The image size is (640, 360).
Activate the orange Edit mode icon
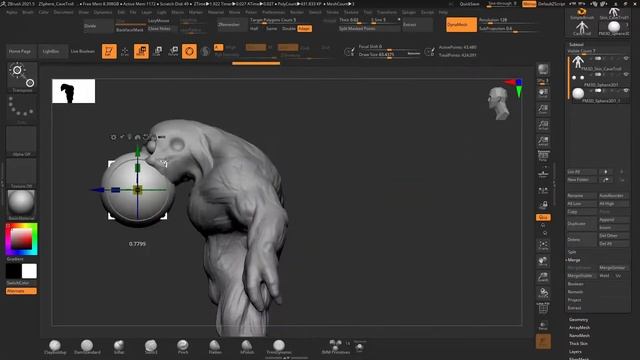point(109,51)
